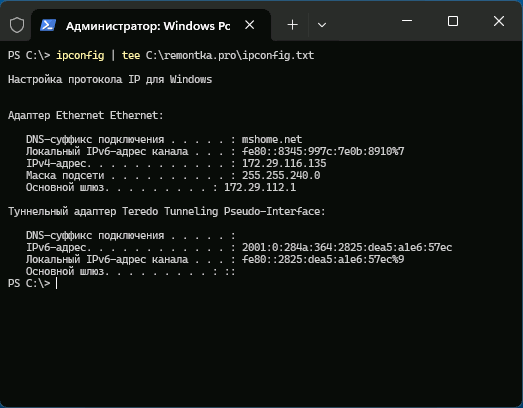Viewport: 523px width, 408px height.
Task: Click the 'Адаптер Ethernet Ethernet:' heading
Action: 86,115
